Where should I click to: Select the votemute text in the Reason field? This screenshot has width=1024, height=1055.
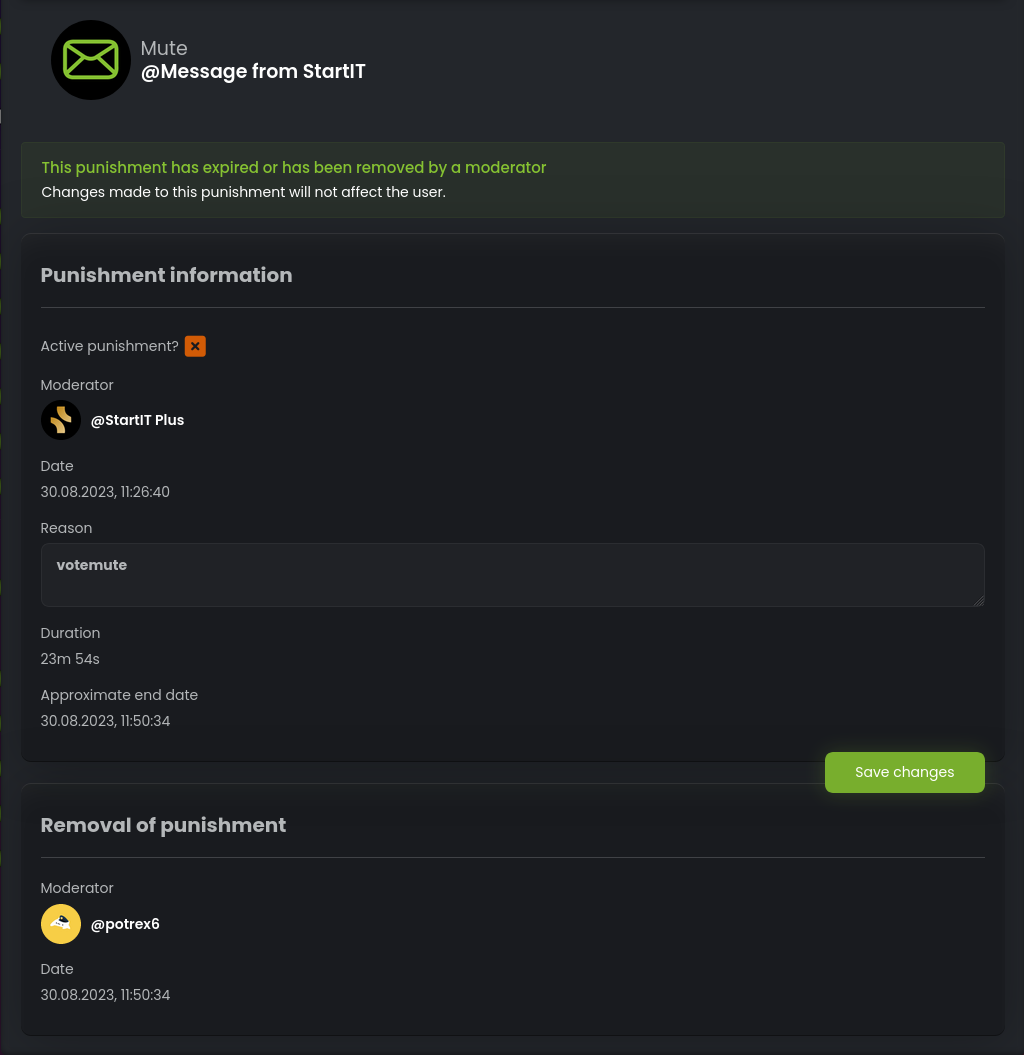pyautogui.click(x=91, y=565)
